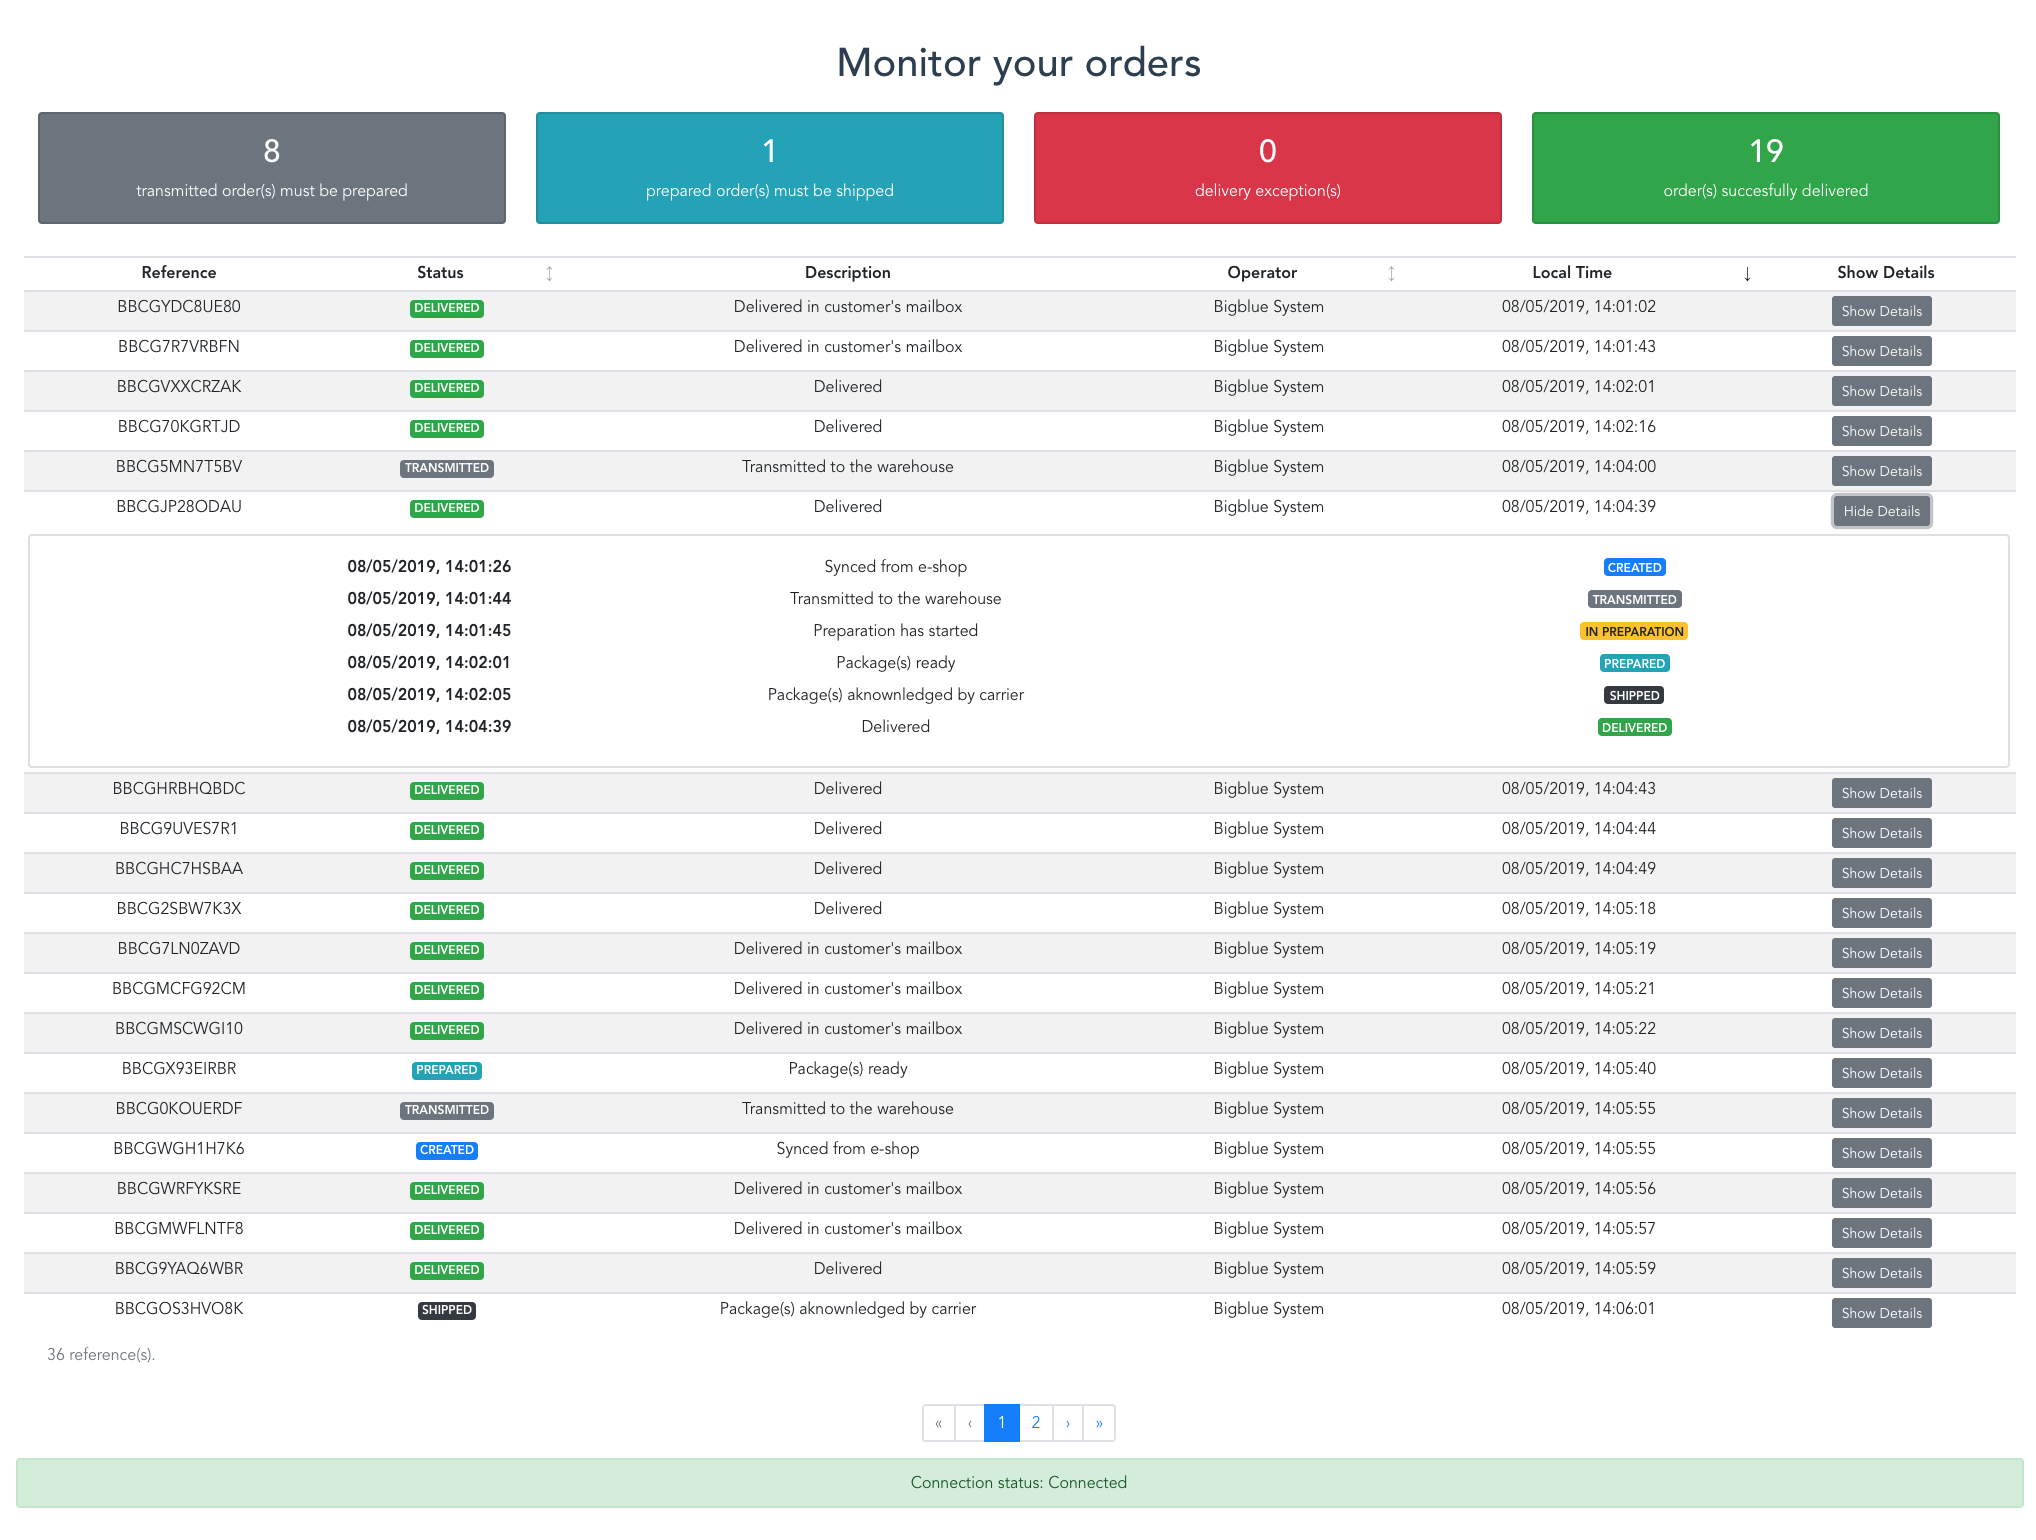
Task: Click green successfully delivered orders card
Action: 1765,168
